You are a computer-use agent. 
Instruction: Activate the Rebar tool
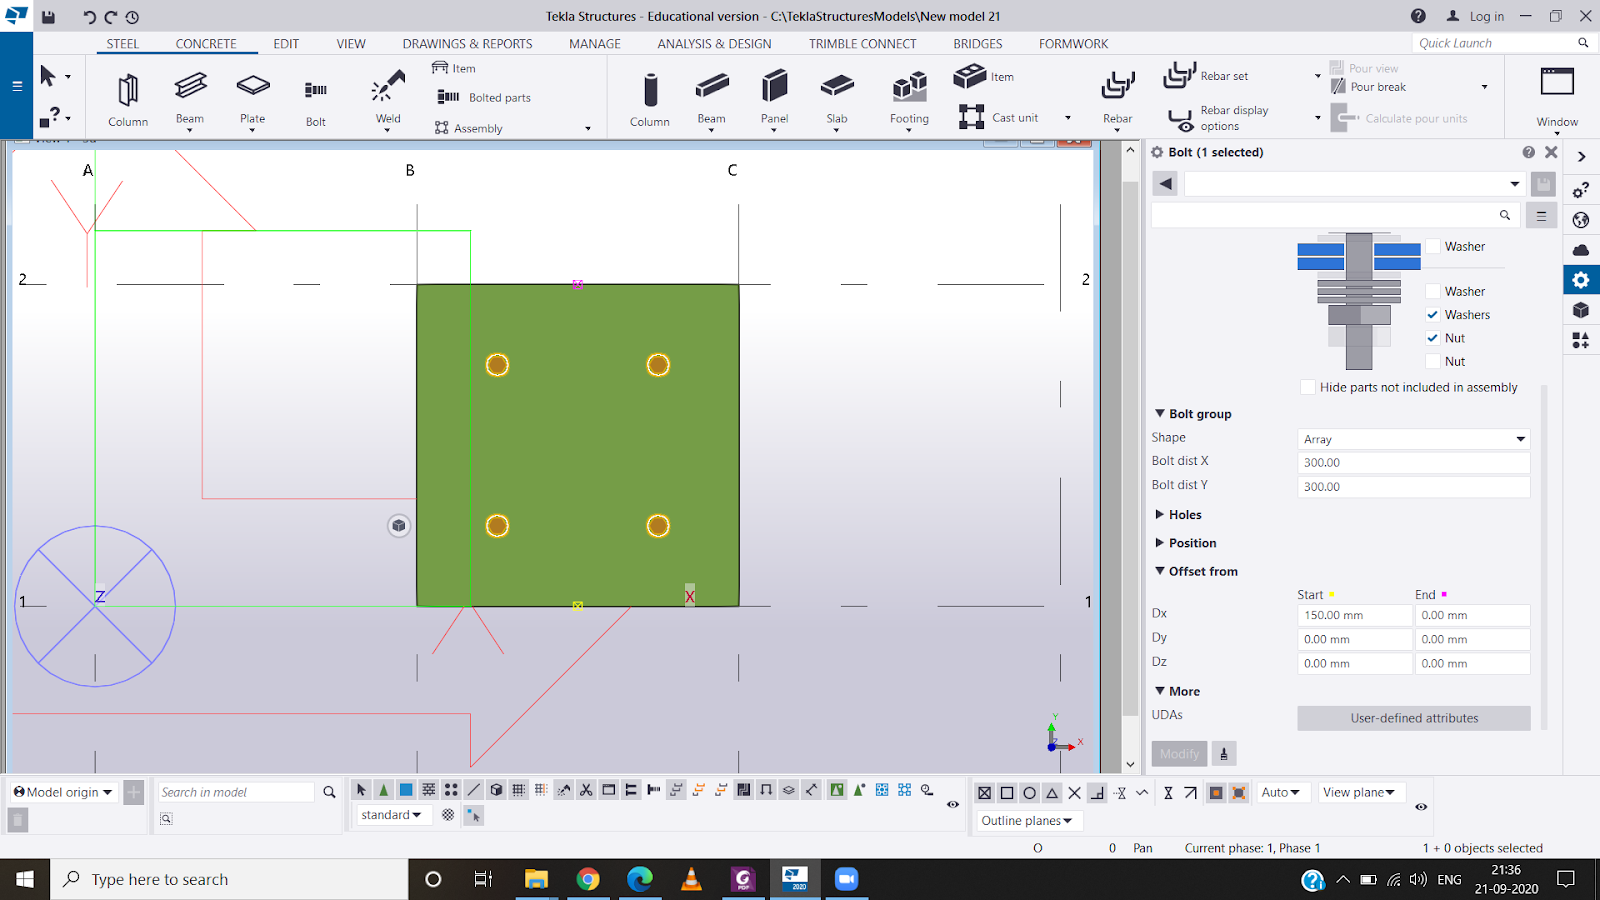coord(1118,98)
